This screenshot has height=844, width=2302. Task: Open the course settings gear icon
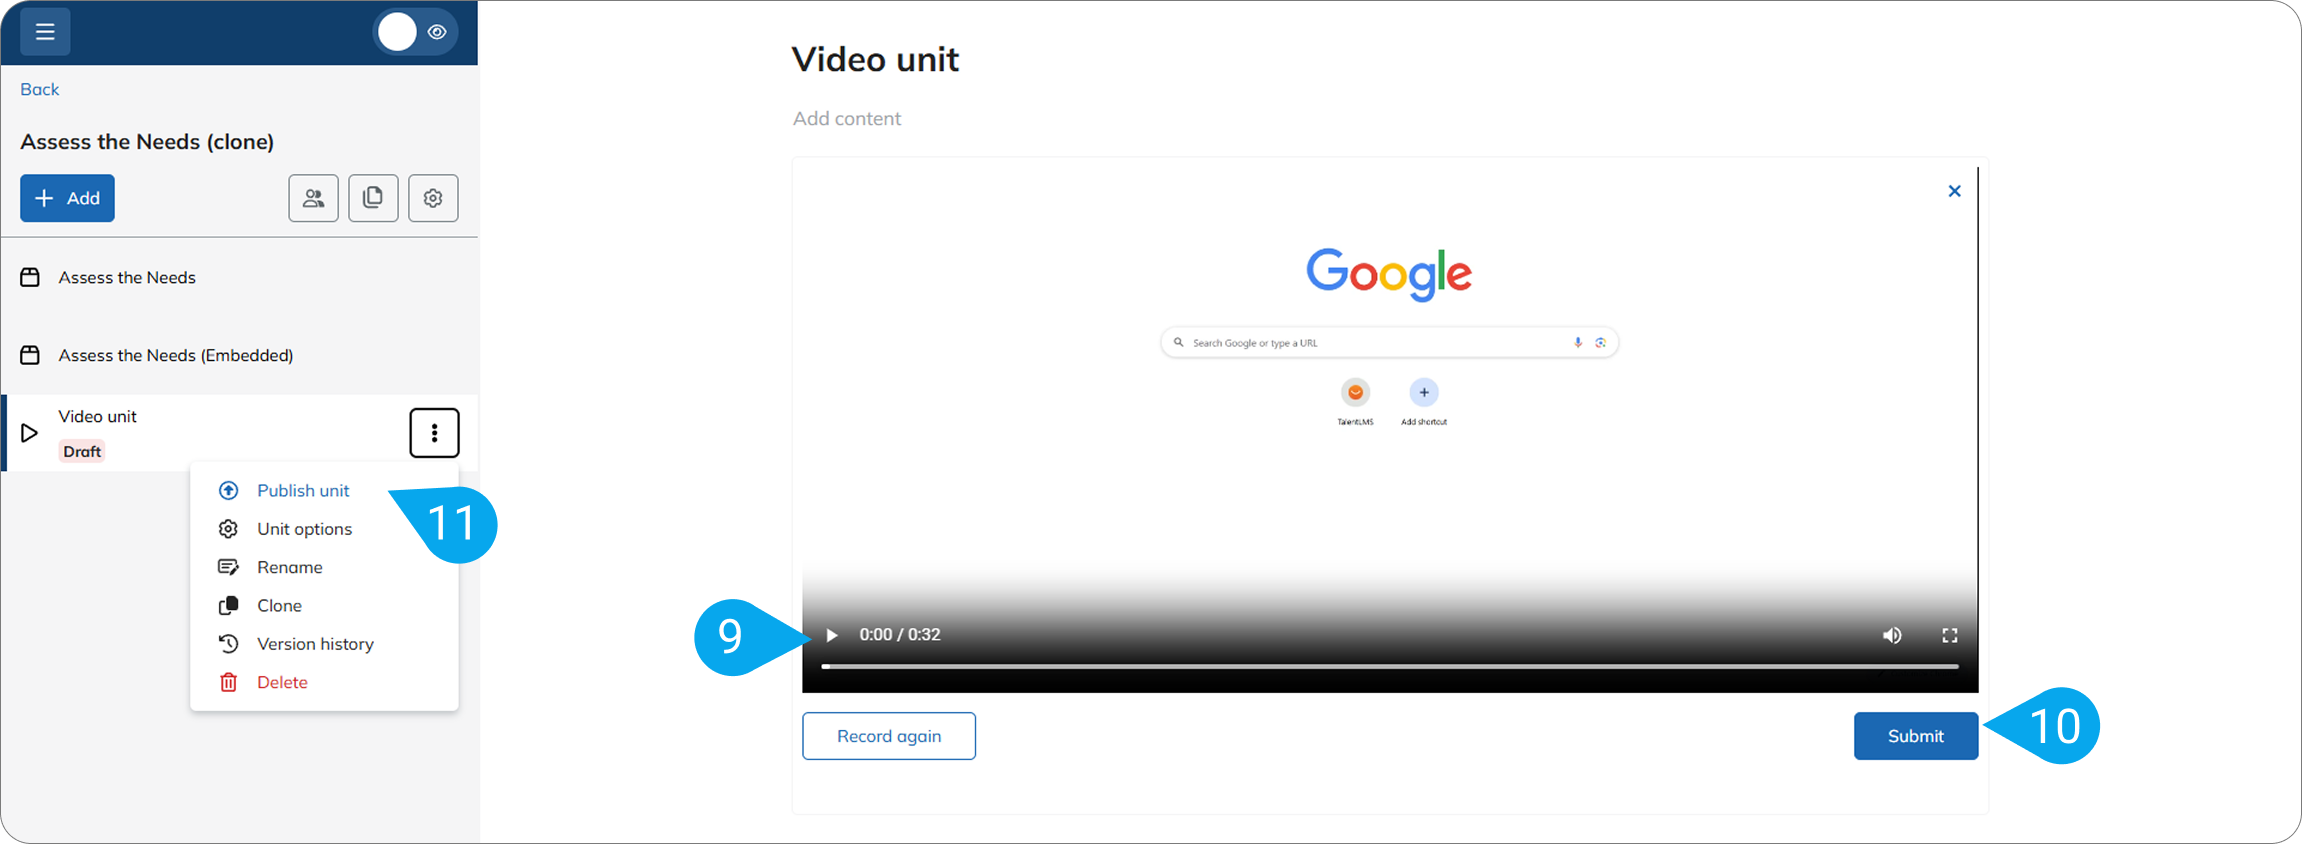point(433,198)
